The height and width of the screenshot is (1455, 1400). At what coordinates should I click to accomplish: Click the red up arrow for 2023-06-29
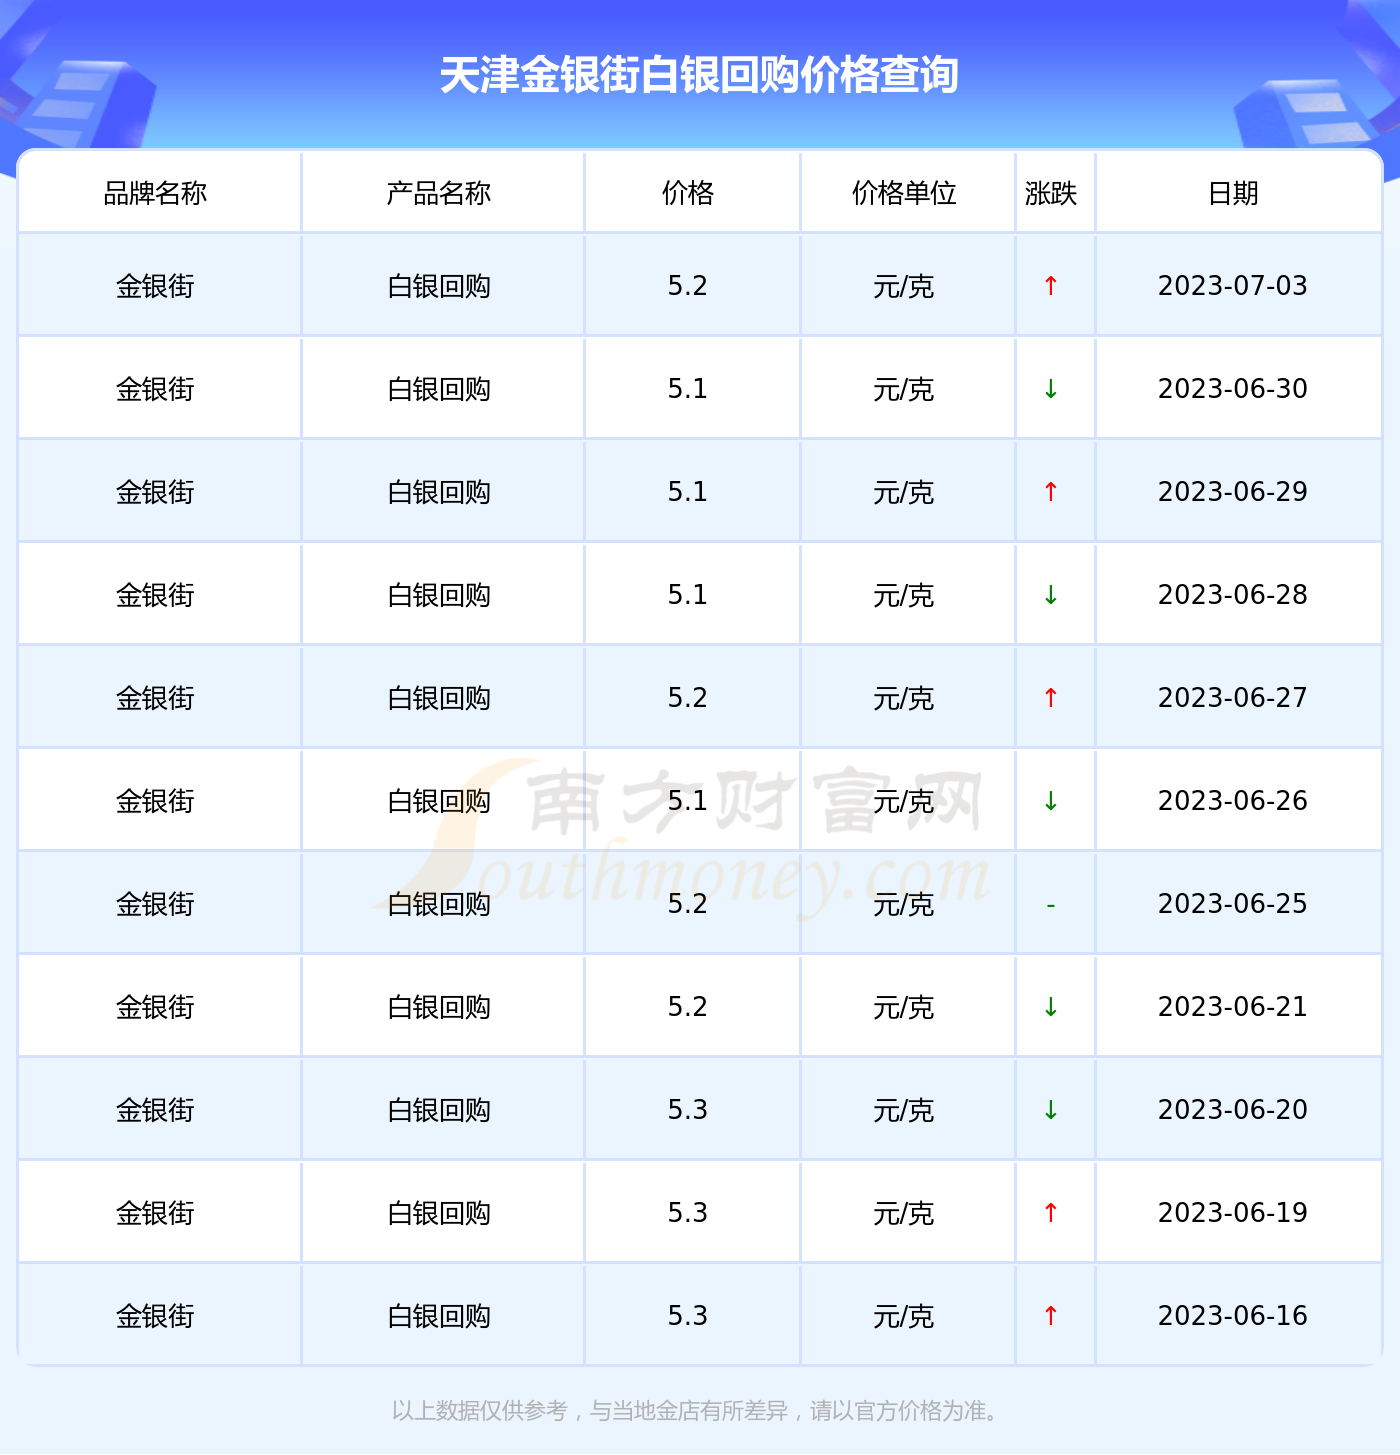(1051, 492)
